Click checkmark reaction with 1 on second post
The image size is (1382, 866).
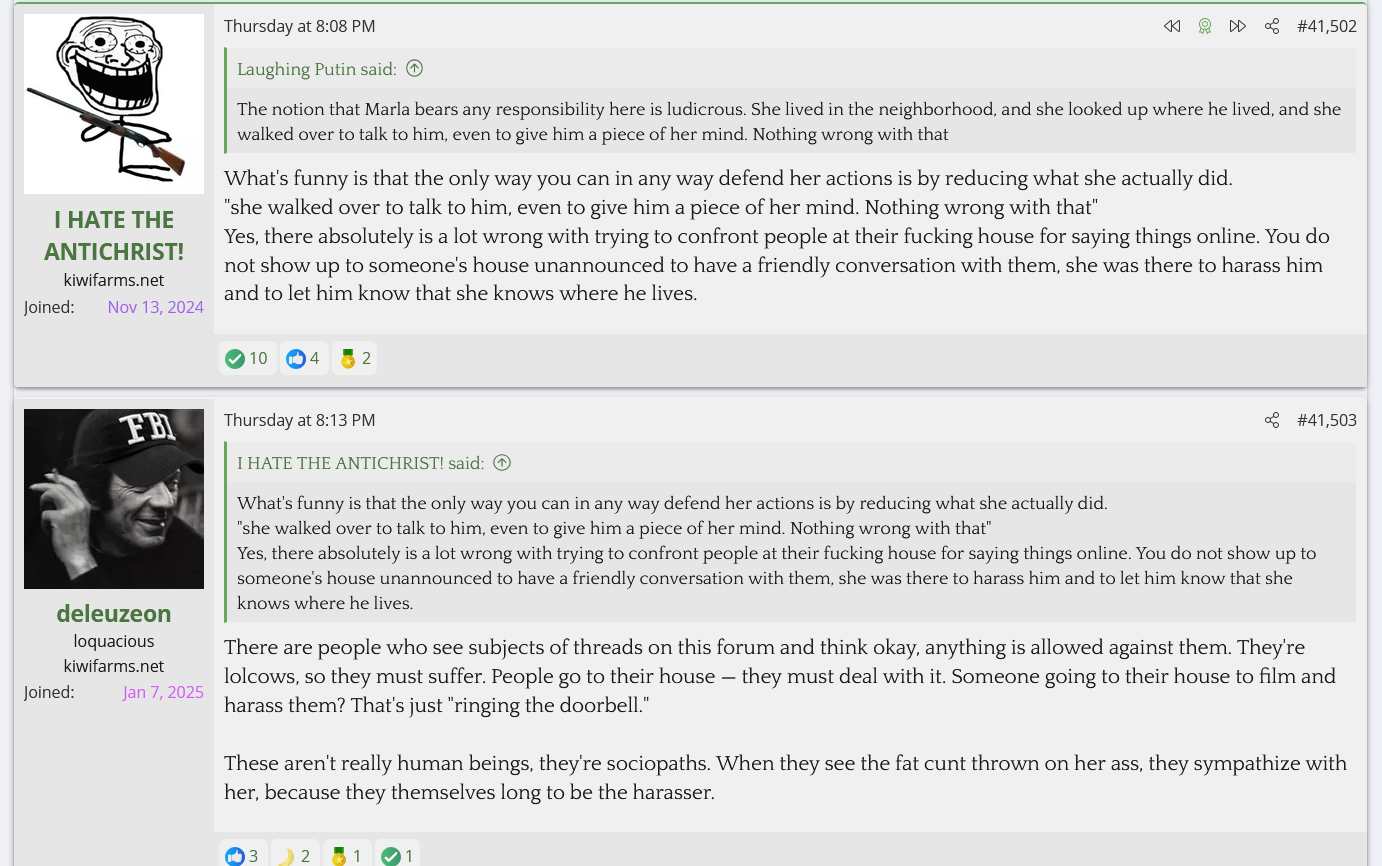(x=397, y=855)
